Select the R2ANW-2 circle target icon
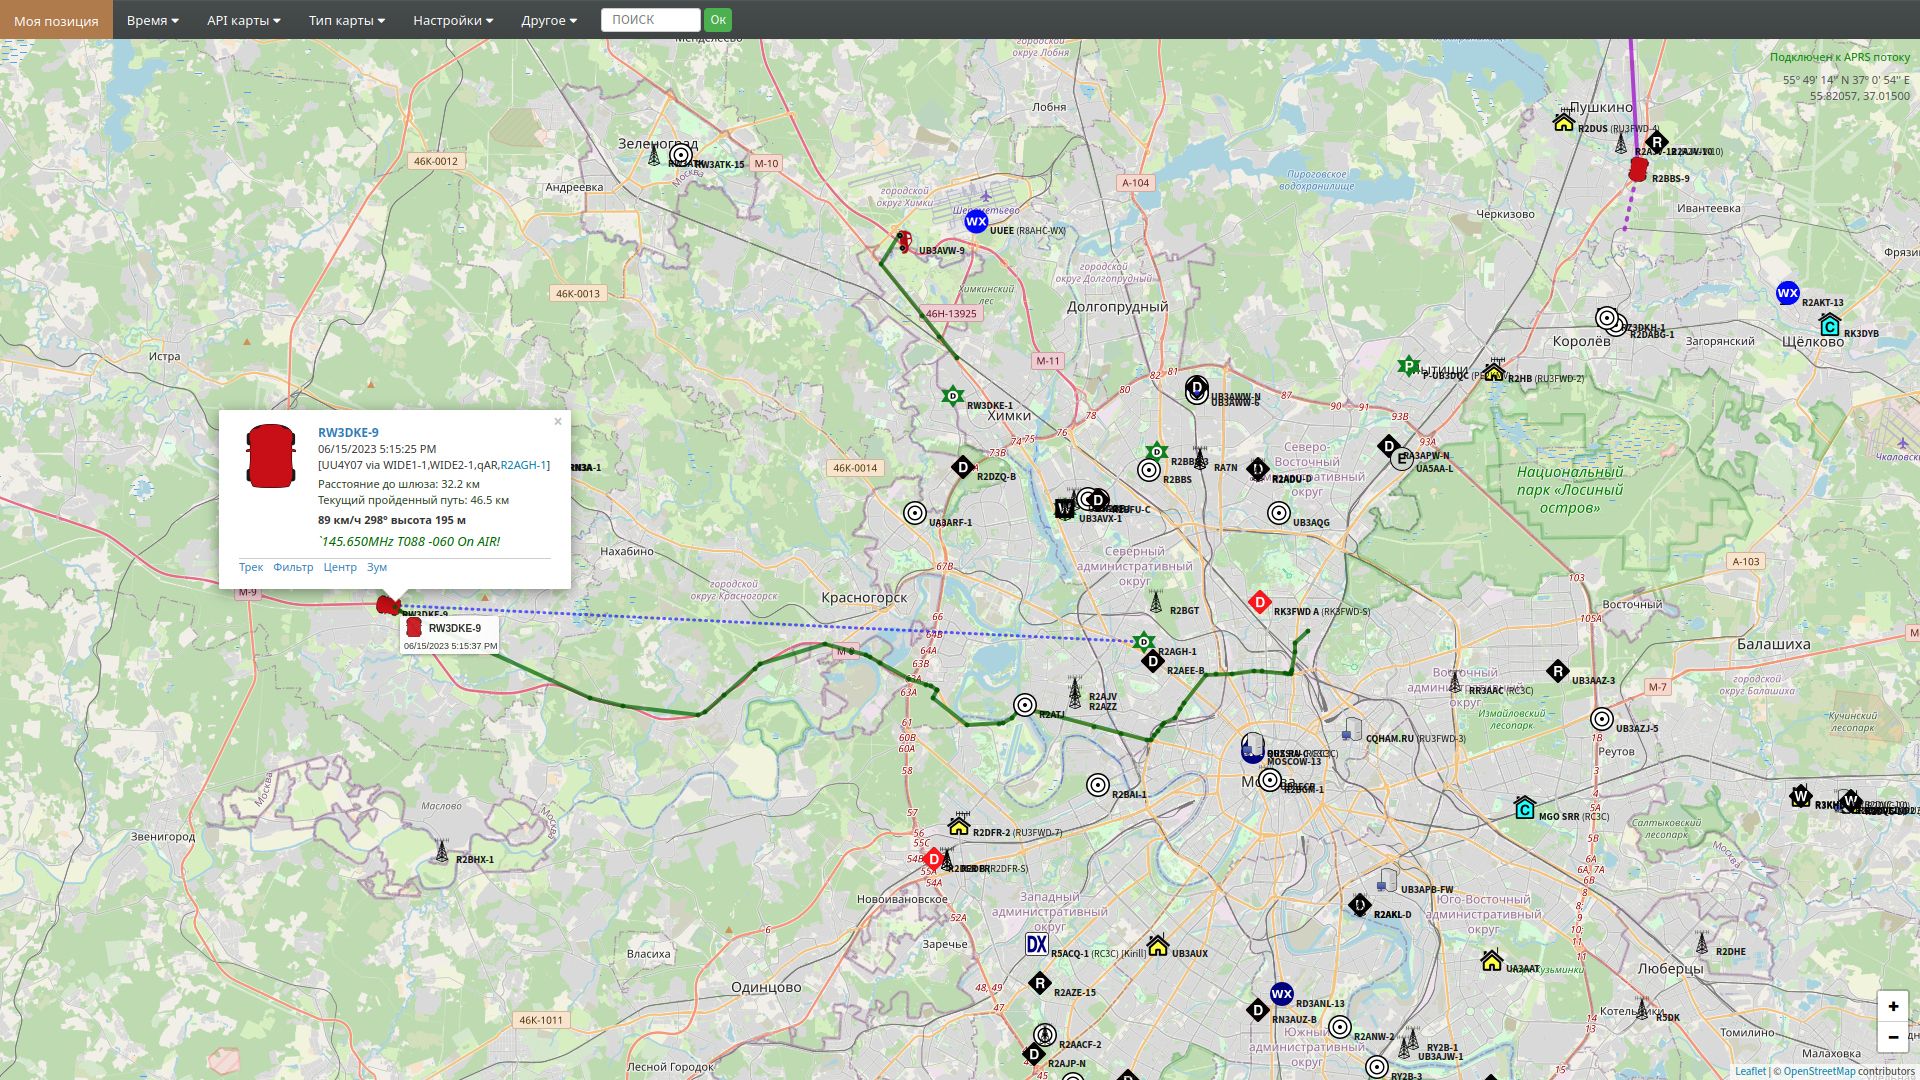The height and width of the screenshot is (1080, 1920). click(1340, 1027)
